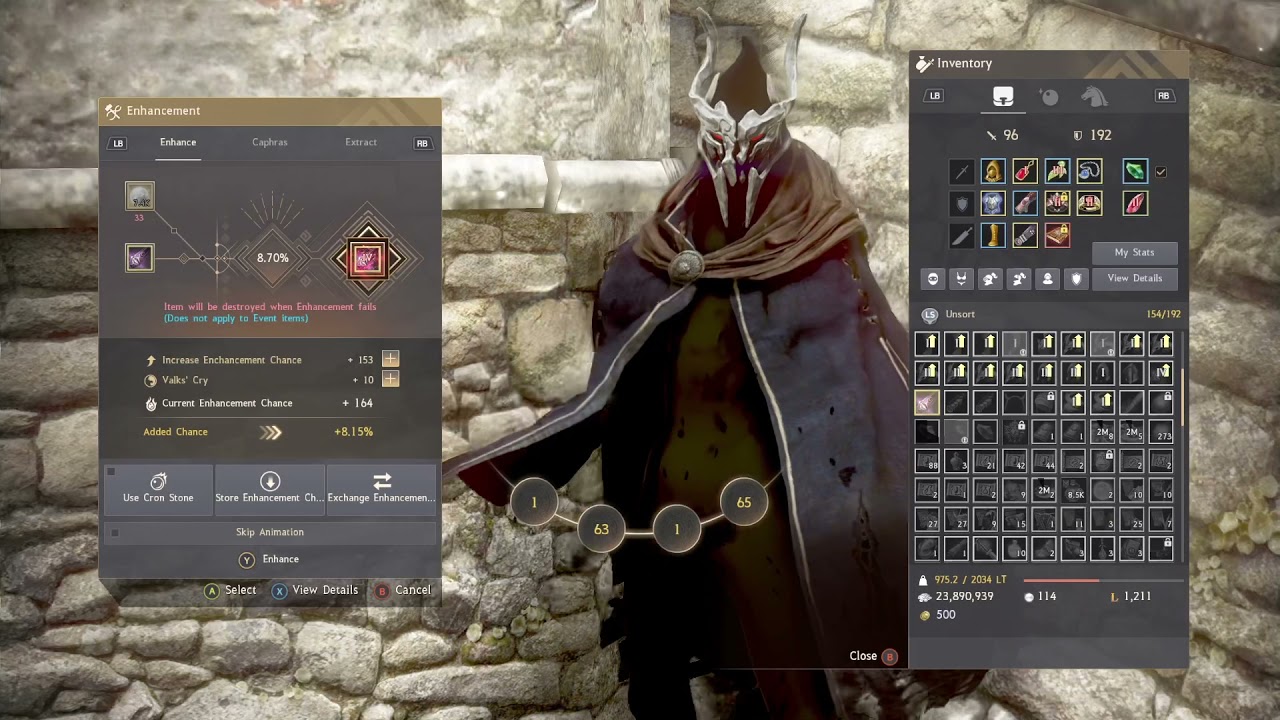Click View Details in Inventory panel
Image resolution: width=1280 pixels, height=720 pixels.
[1134, 278]
